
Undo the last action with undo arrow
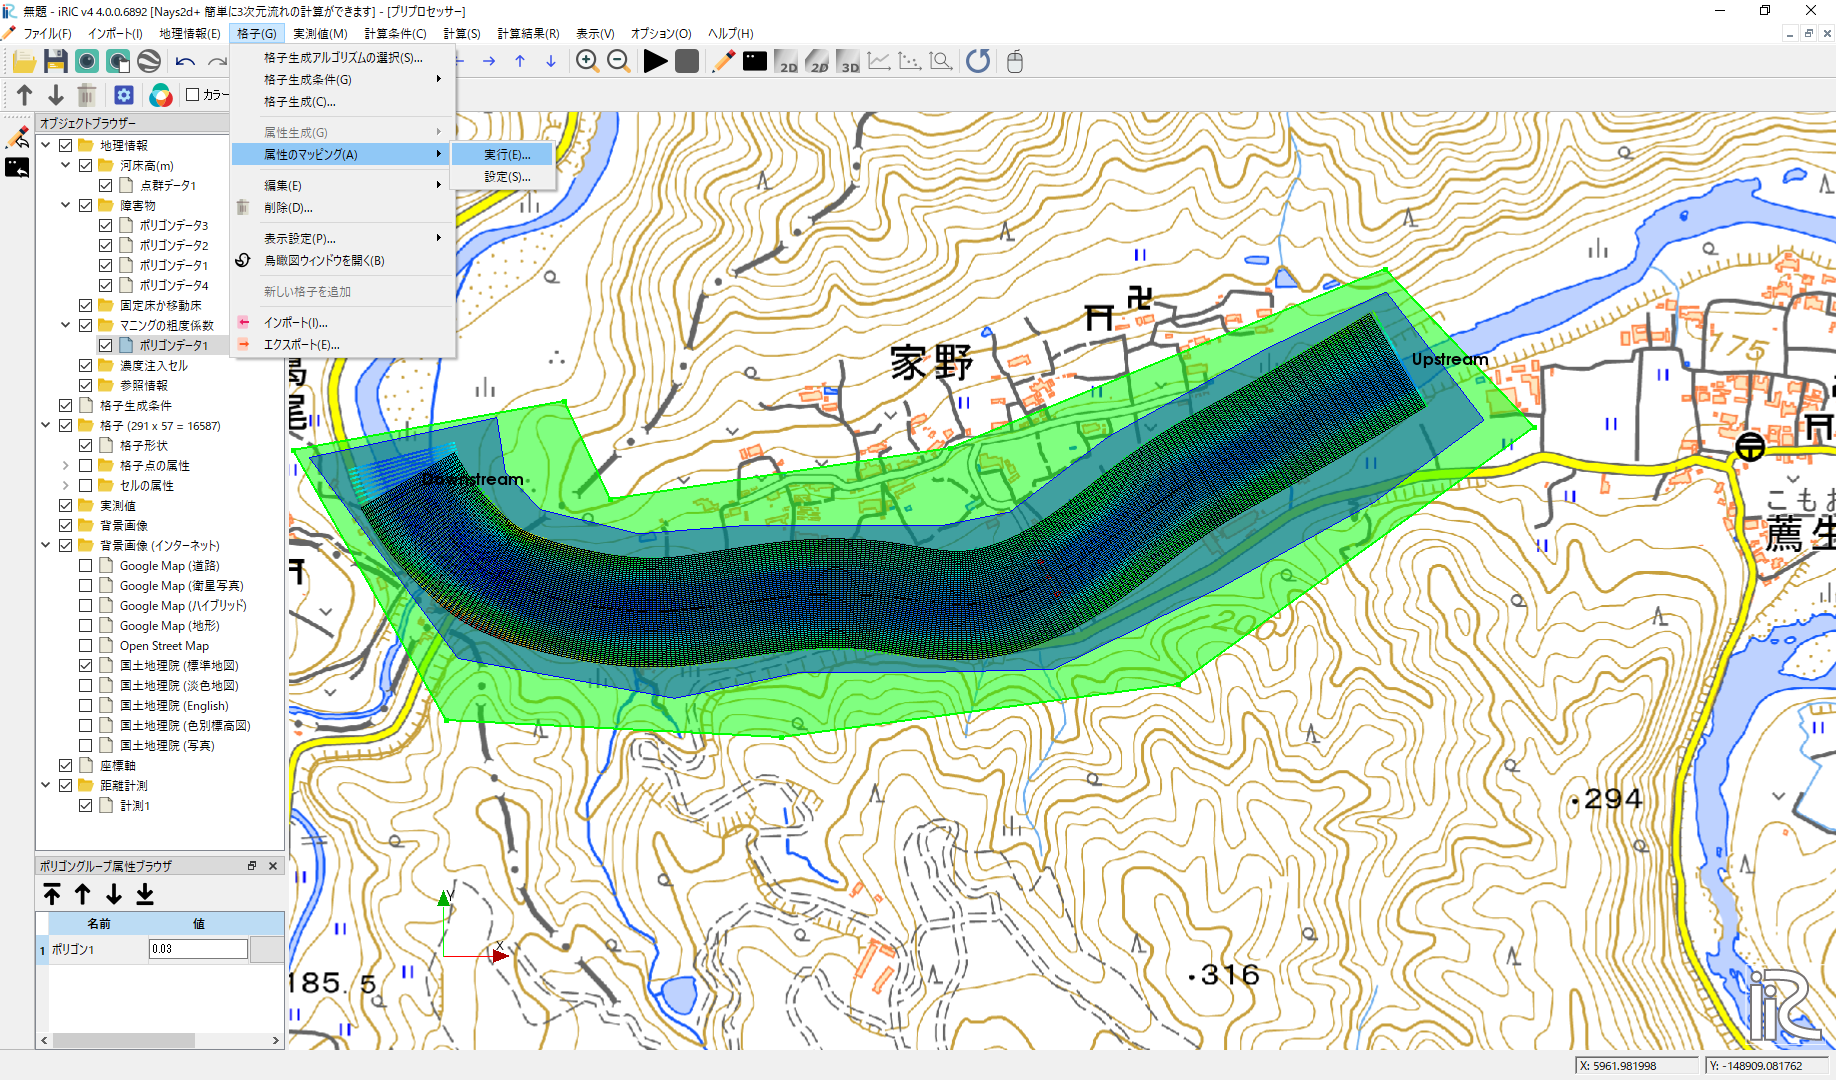[x=185, y=62]
